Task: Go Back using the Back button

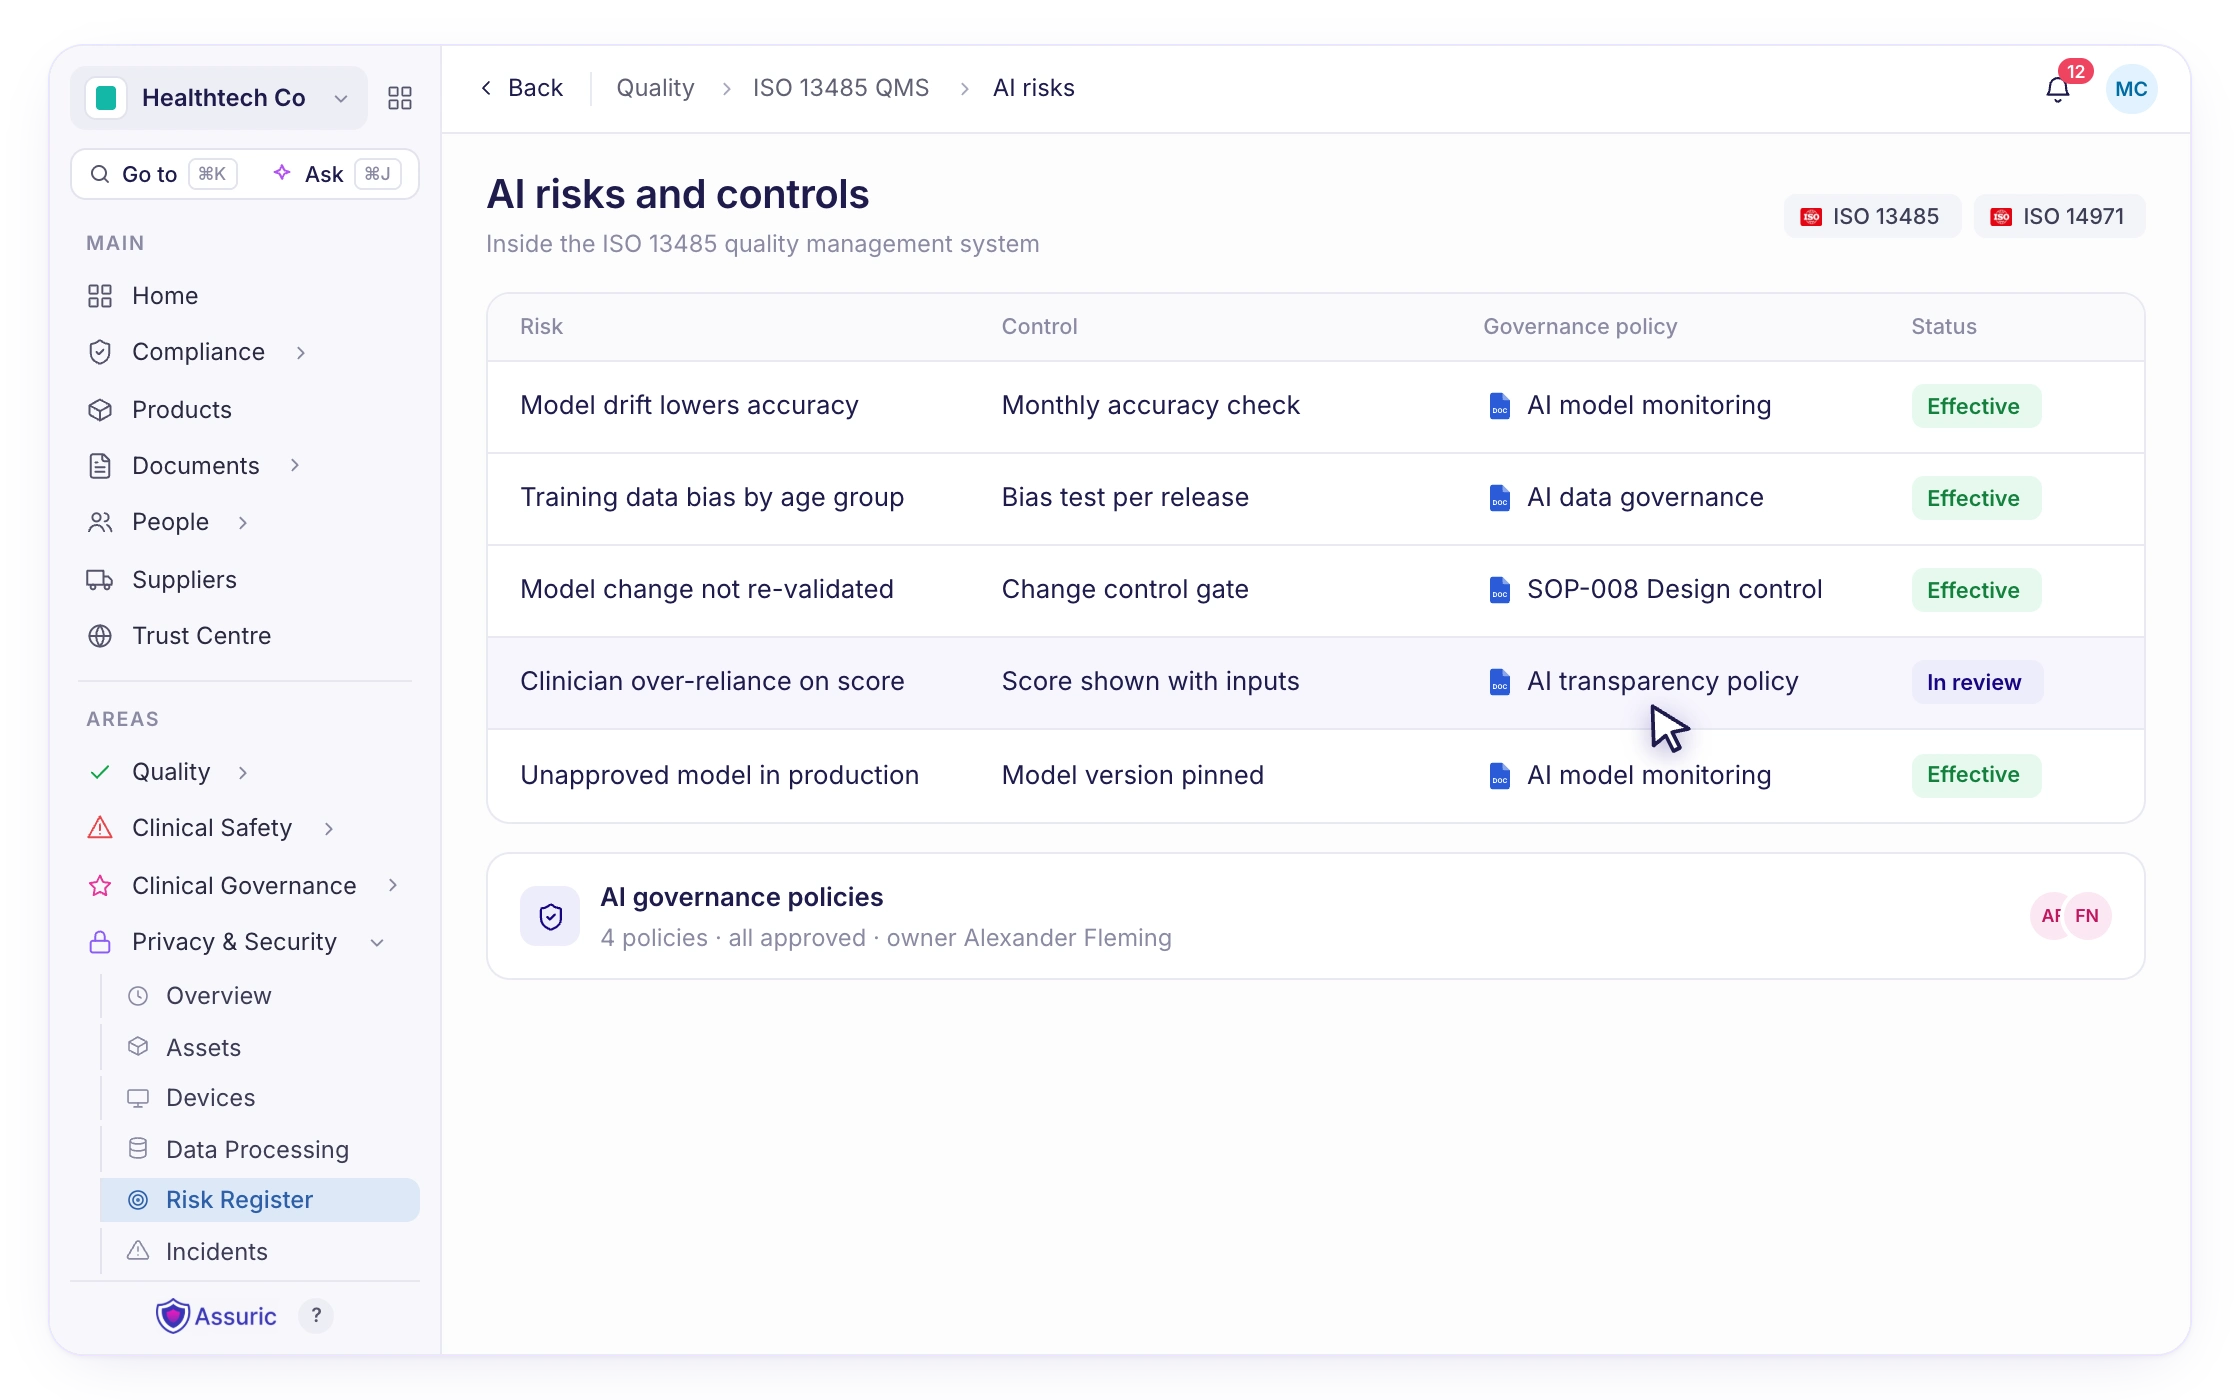Action: point(522,88)
